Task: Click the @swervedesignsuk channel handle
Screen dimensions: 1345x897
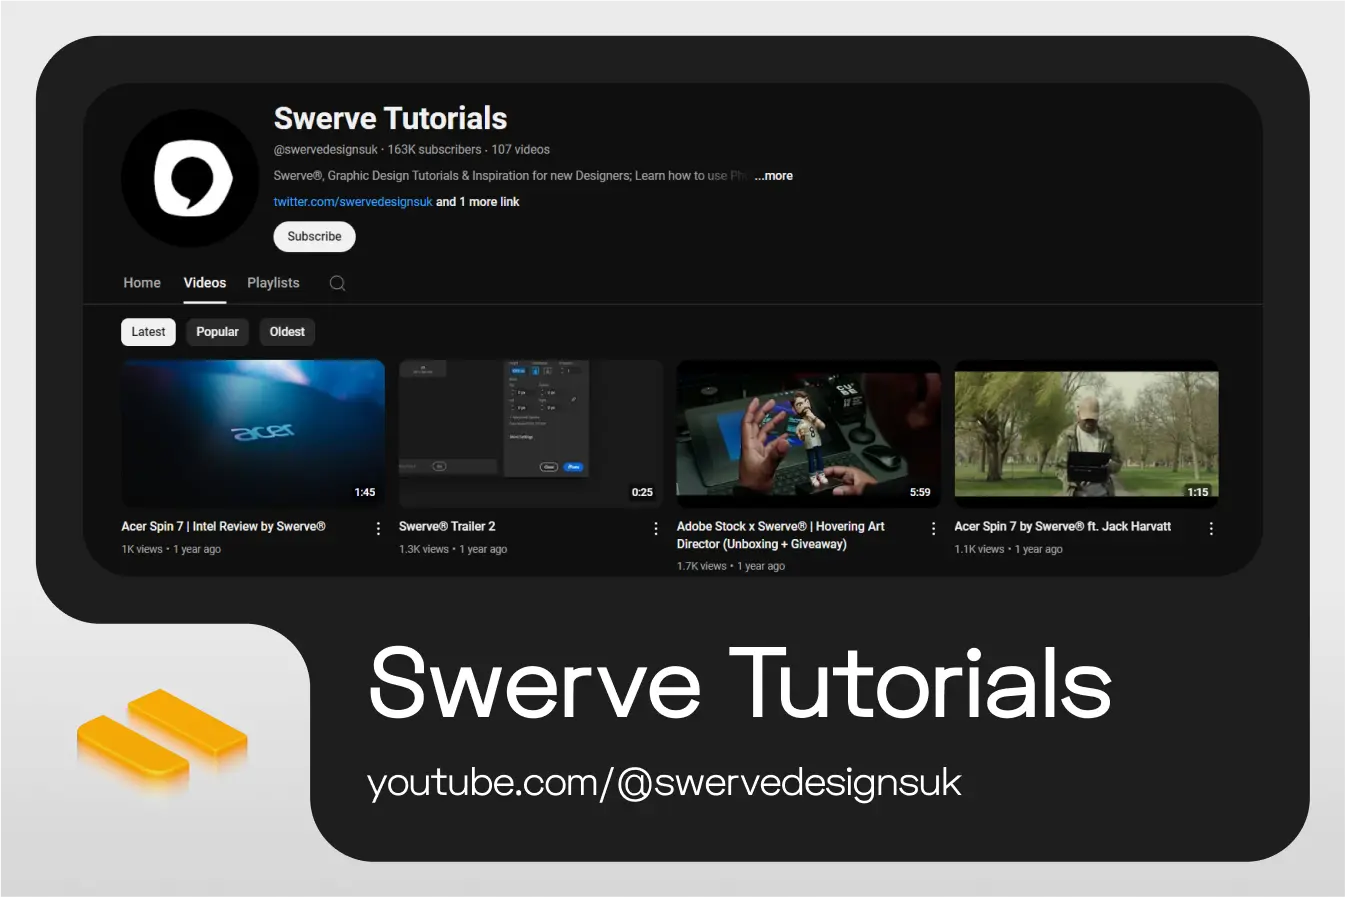Action: 323,149
